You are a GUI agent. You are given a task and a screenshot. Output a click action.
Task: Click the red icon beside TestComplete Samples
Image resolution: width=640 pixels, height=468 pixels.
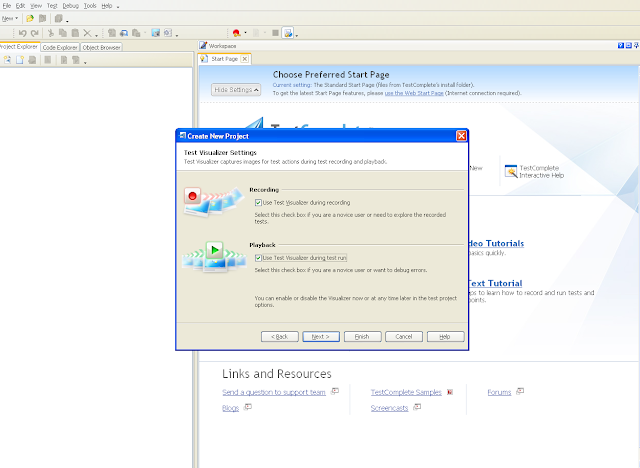[450, 392]
